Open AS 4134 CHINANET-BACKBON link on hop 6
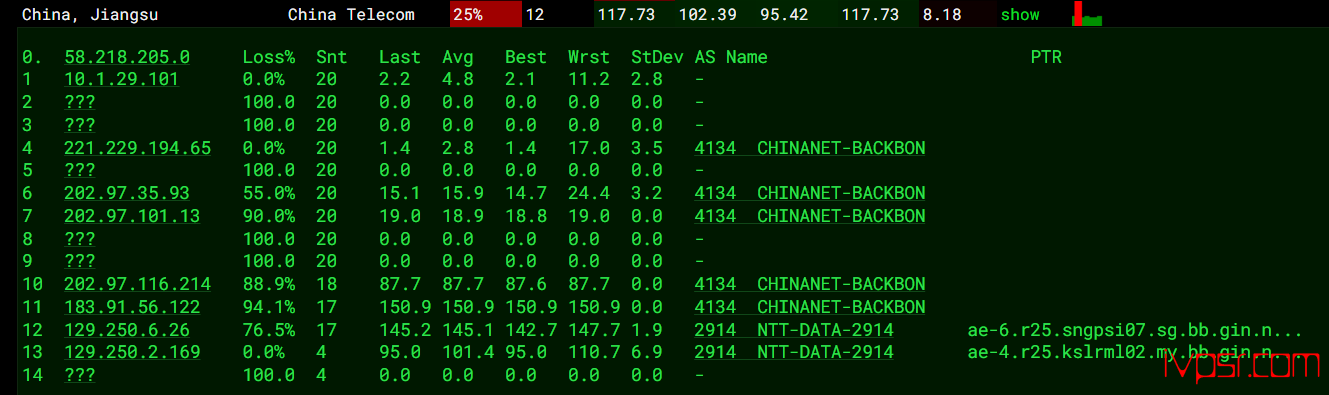Viewport: 1329px width, 395px height. (810, 193)
